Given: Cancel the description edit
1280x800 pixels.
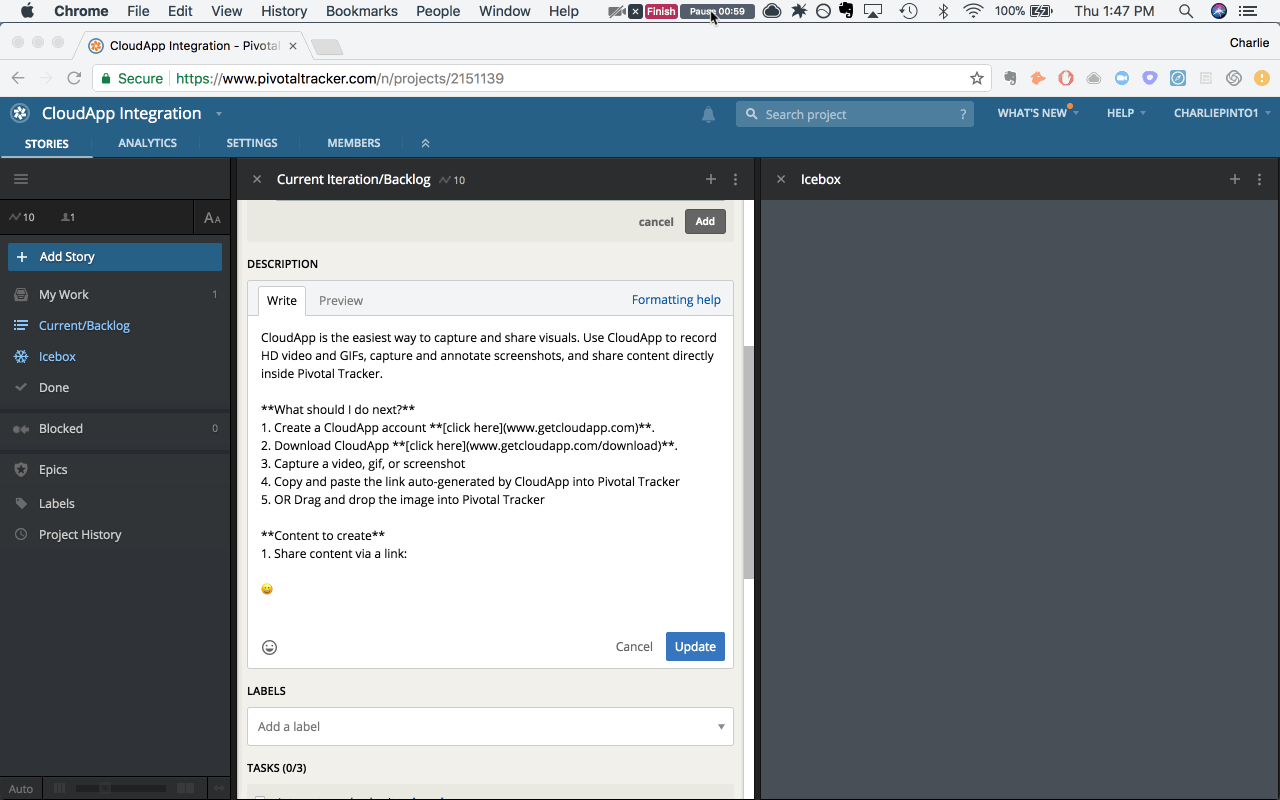Looking at the screenshot, I should coord(634,646).
